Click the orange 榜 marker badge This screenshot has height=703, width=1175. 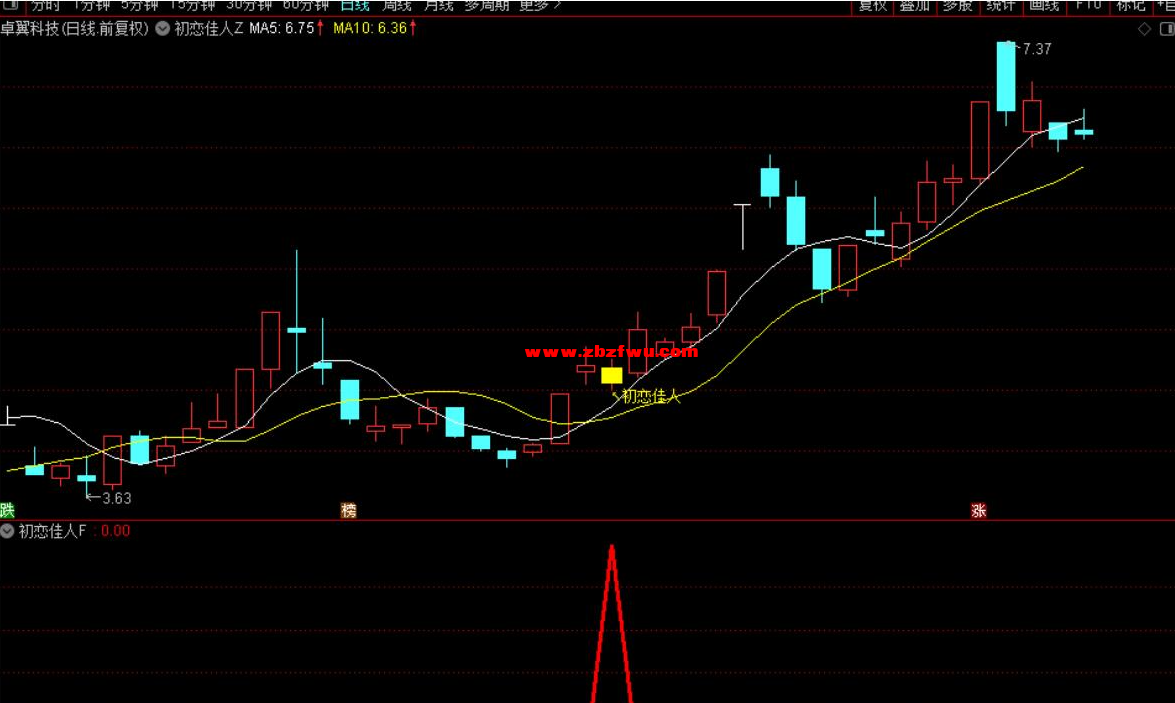[348, 511]
